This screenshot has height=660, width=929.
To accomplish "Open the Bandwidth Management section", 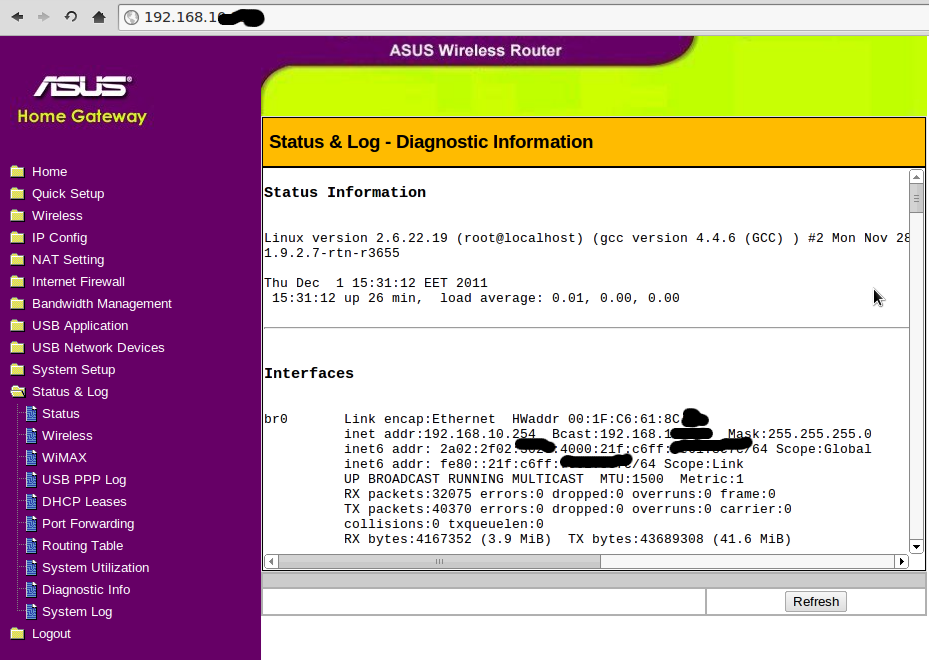I will point(102,303).
